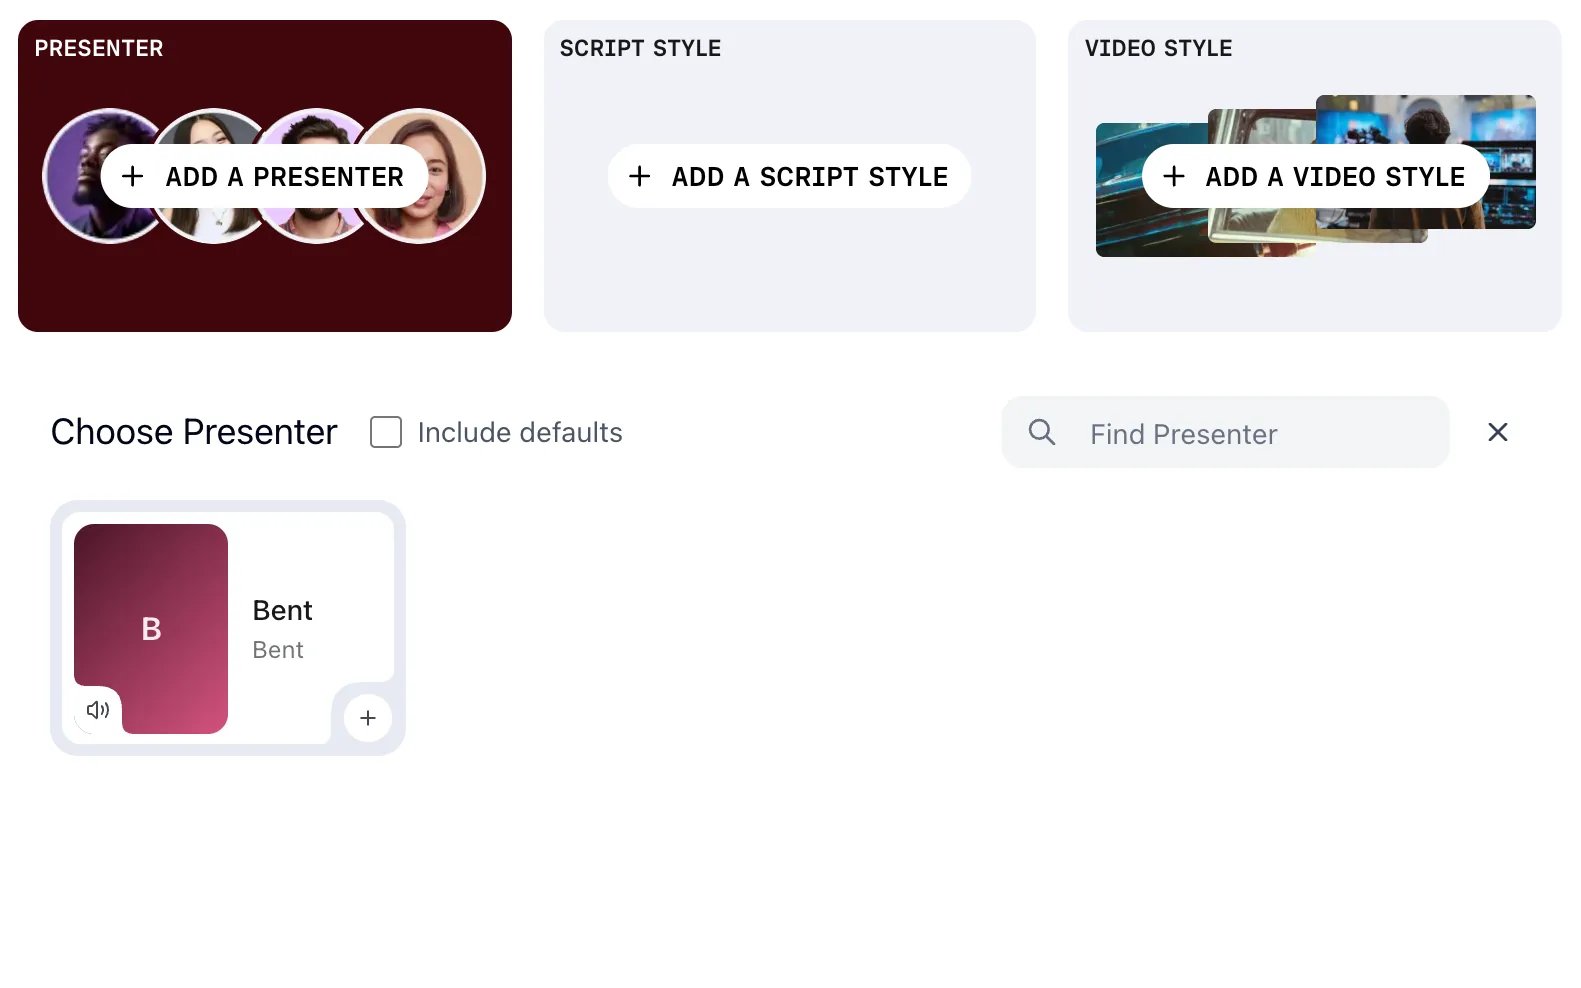This screenshot has width=1581, height=988.
Task: Click the gray Bent subtitle
Action: coord(278,650)
